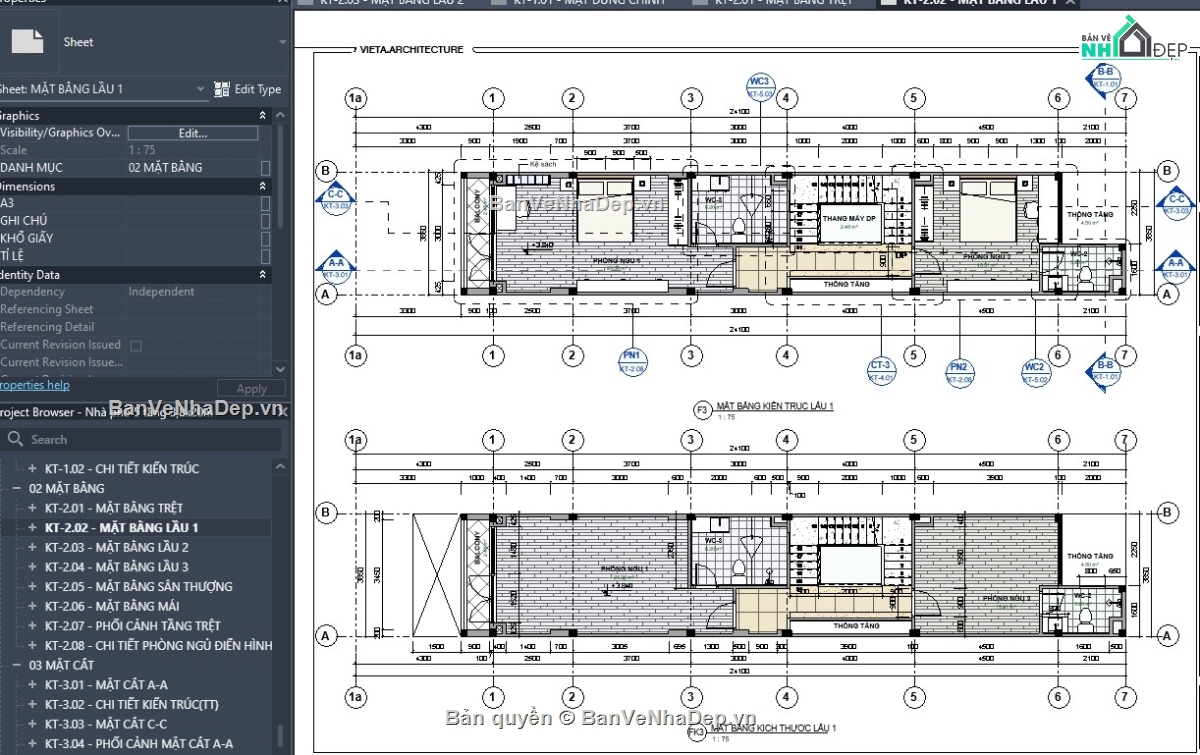Click the Edit Type button label
This screenshot has width=1200, height=755.
258,89
